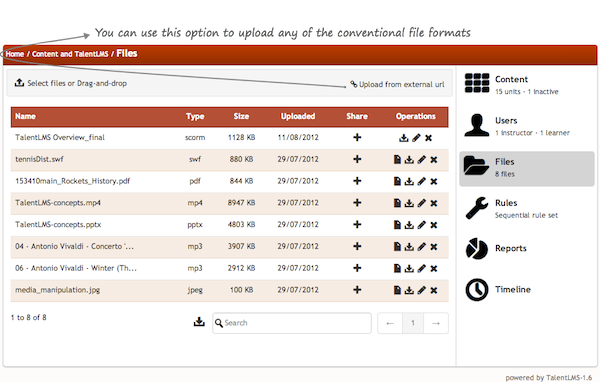Screen dimensions: 600x382
Task: Edit the TalentLMS Overview_final file
Action: point(416,138)
